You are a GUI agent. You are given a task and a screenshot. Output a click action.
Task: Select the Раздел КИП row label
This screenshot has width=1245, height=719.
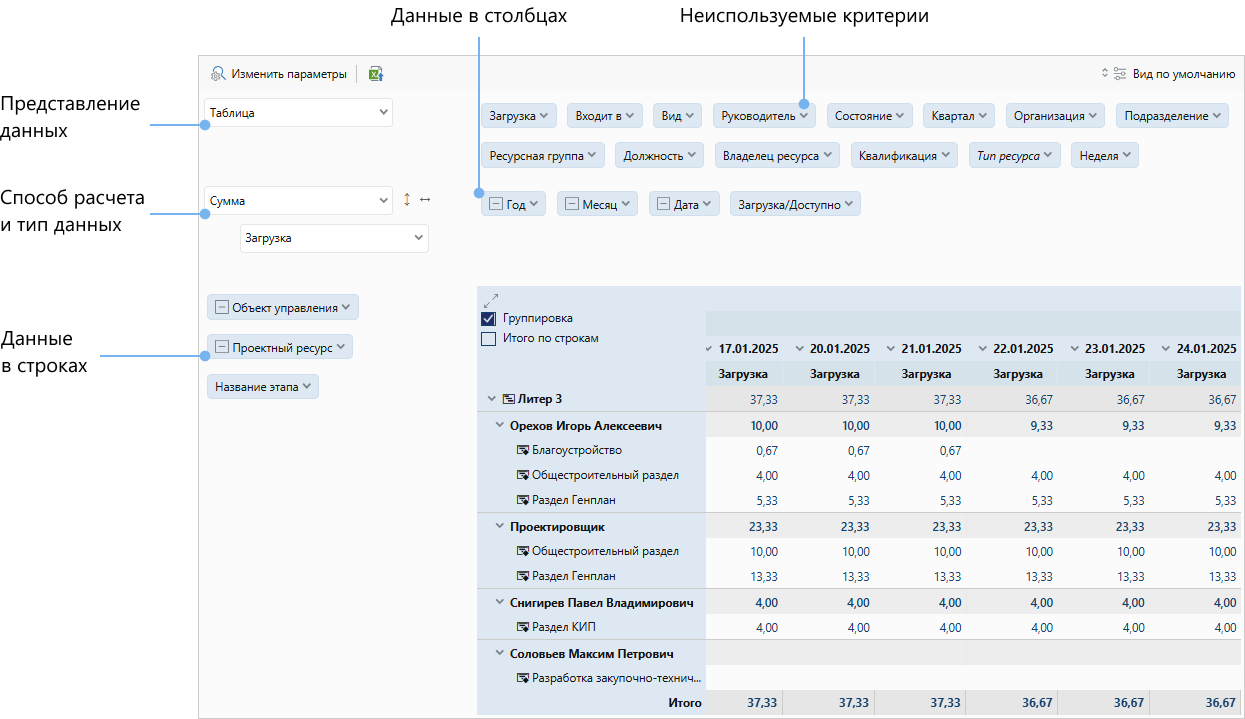coord(566,627)
